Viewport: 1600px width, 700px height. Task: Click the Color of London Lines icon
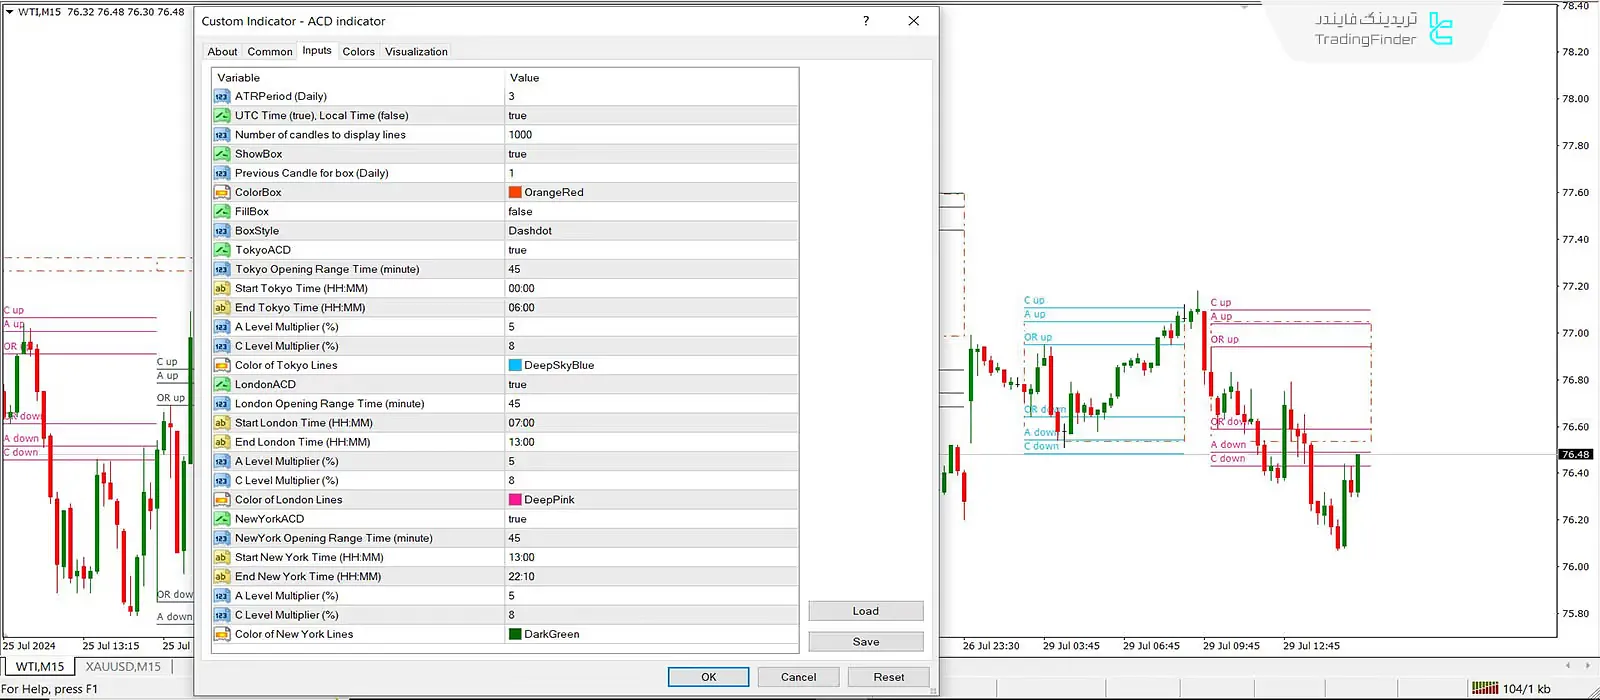(222, 500)
